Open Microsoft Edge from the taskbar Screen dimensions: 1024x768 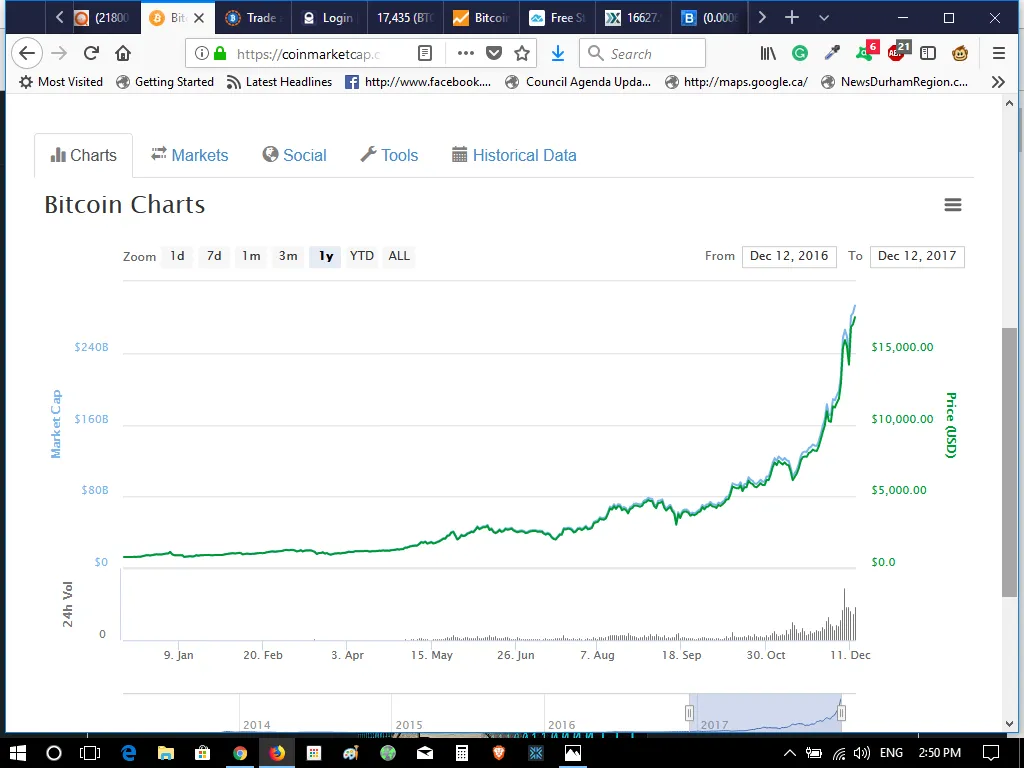click(x=129, y=753)
